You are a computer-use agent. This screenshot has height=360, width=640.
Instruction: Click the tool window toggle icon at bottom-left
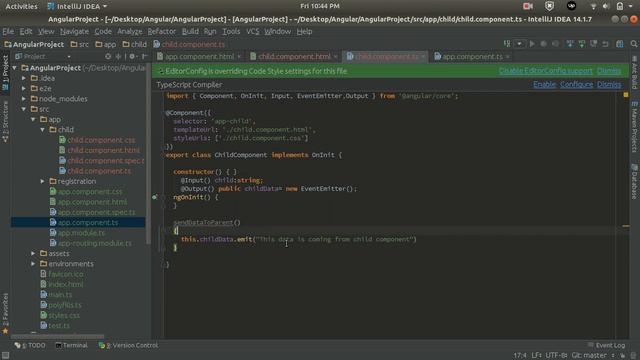[5, 355]
